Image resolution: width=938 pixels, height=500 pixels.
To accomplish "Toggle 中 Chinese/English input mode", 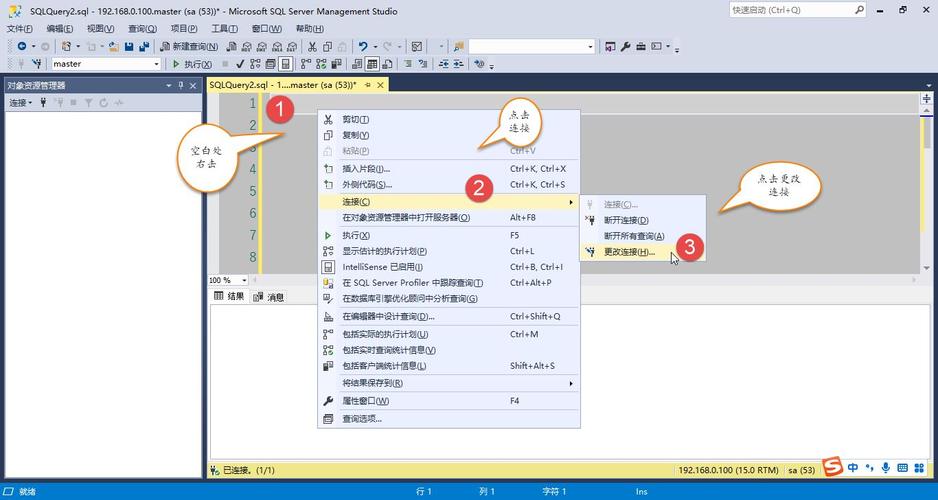I will [852, 468].
